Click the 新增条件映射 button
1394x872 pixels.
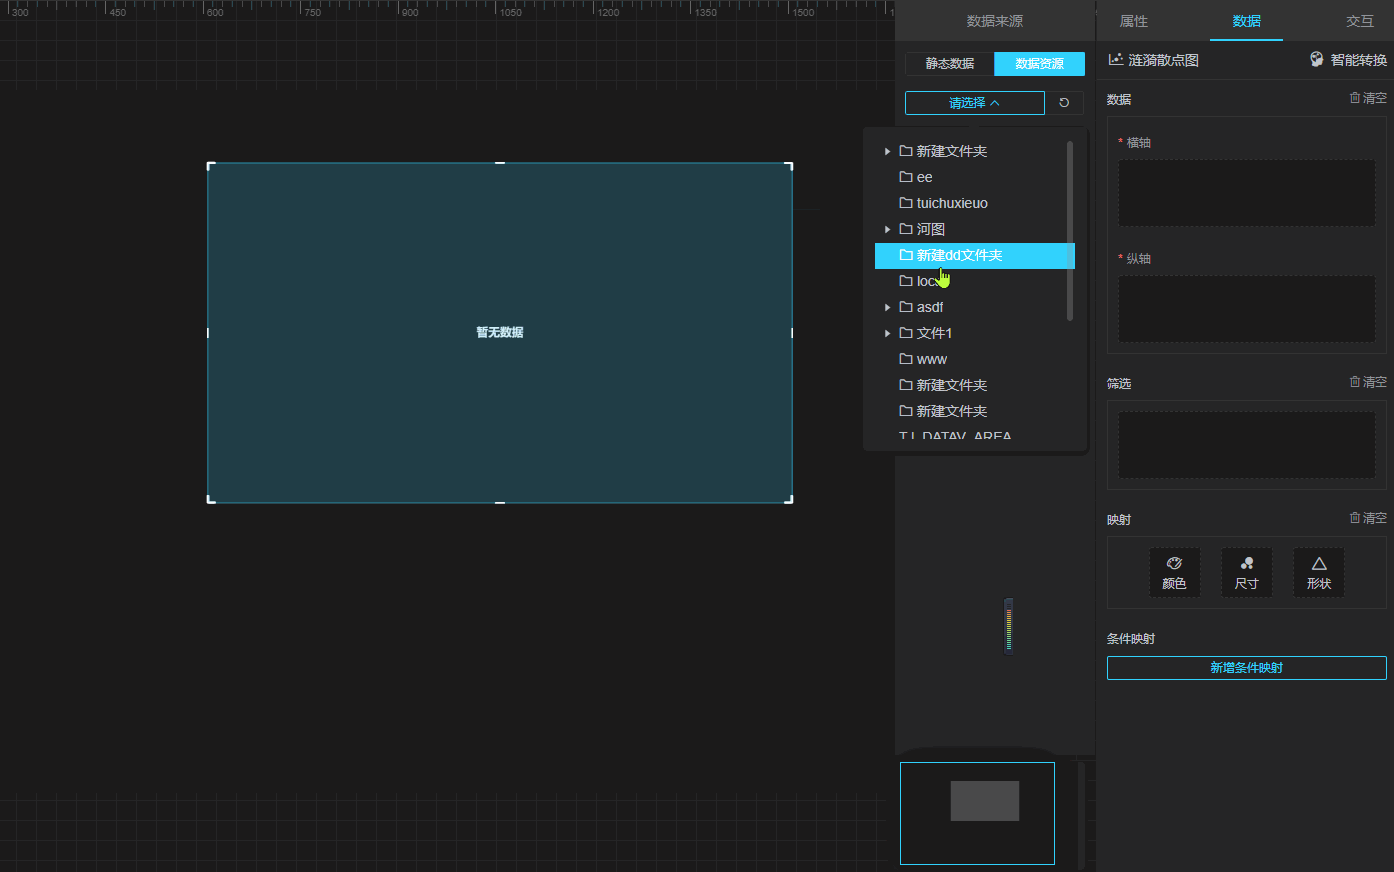1247,668
